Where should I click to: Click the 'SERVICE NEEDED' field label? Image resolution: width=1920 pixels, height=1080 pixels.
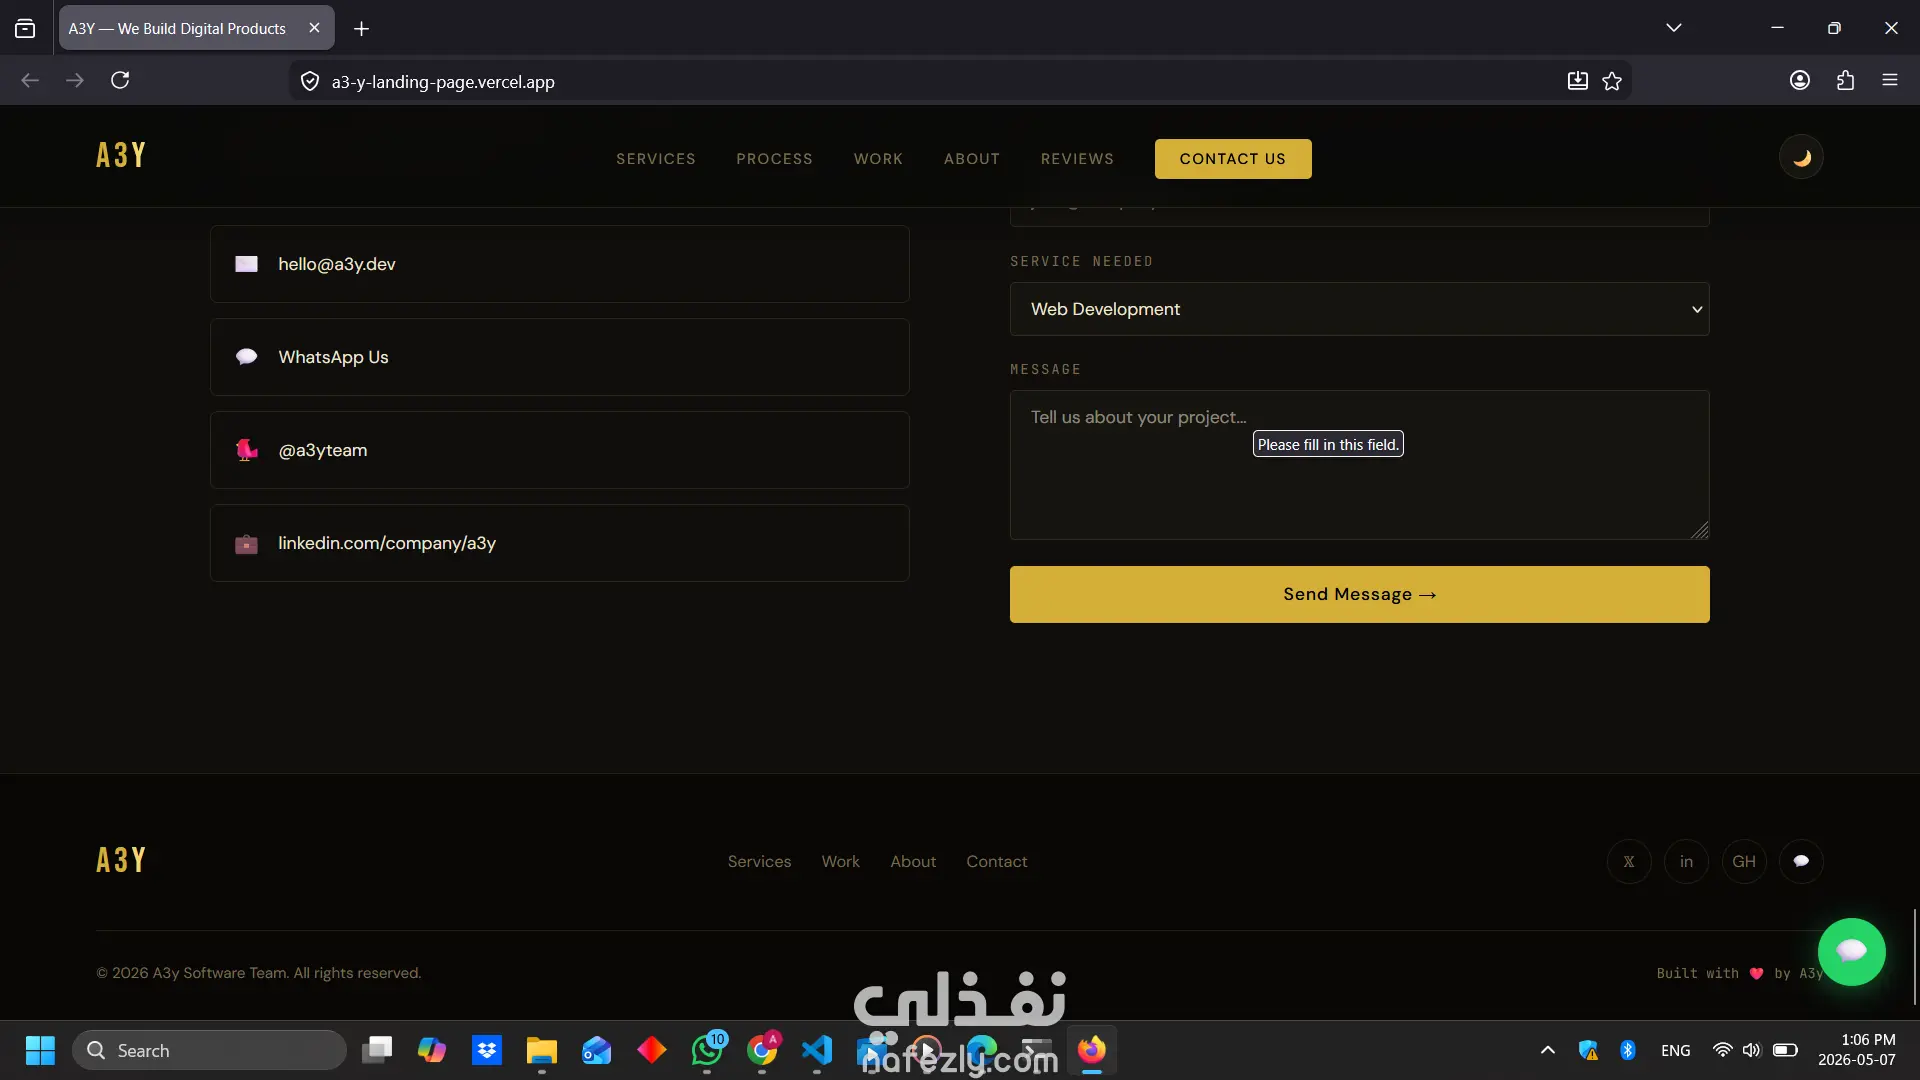point(1081,262)
